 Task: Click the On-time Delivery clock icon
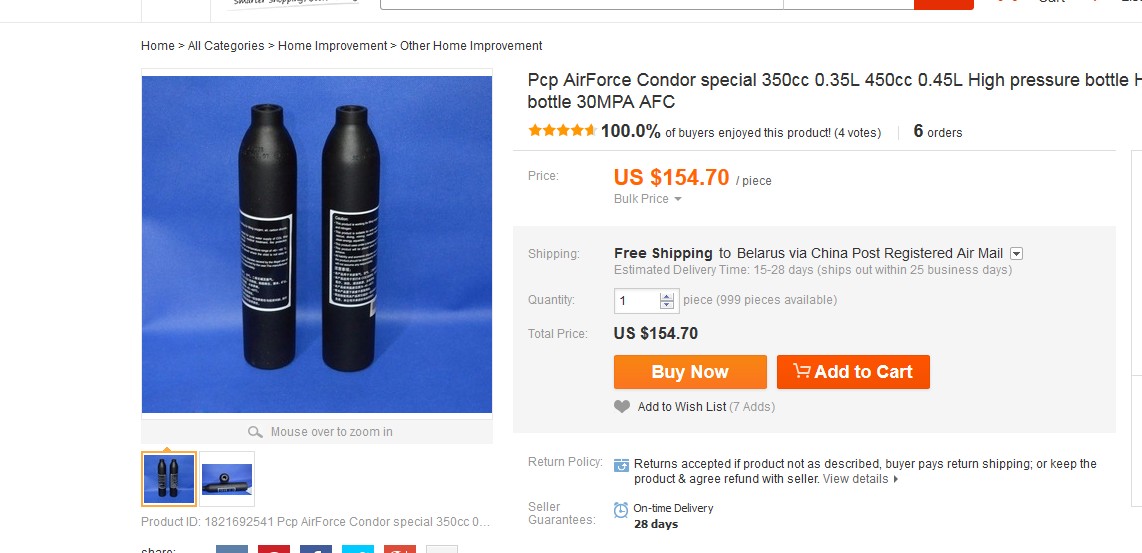pos(621,510)
